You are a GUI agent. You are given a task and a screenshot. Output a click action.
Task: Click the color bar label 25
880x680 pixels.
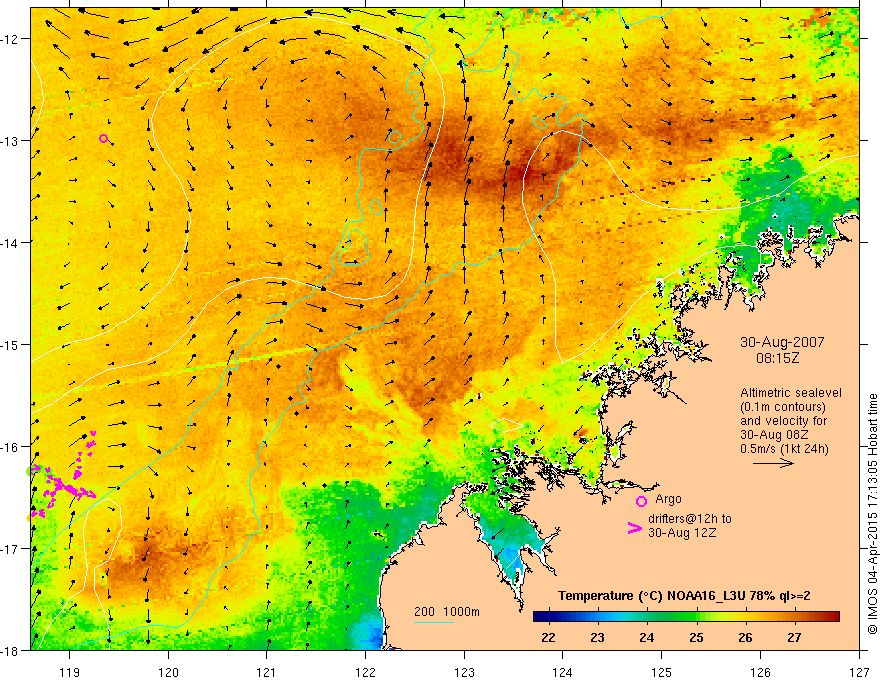click(696, 637)
